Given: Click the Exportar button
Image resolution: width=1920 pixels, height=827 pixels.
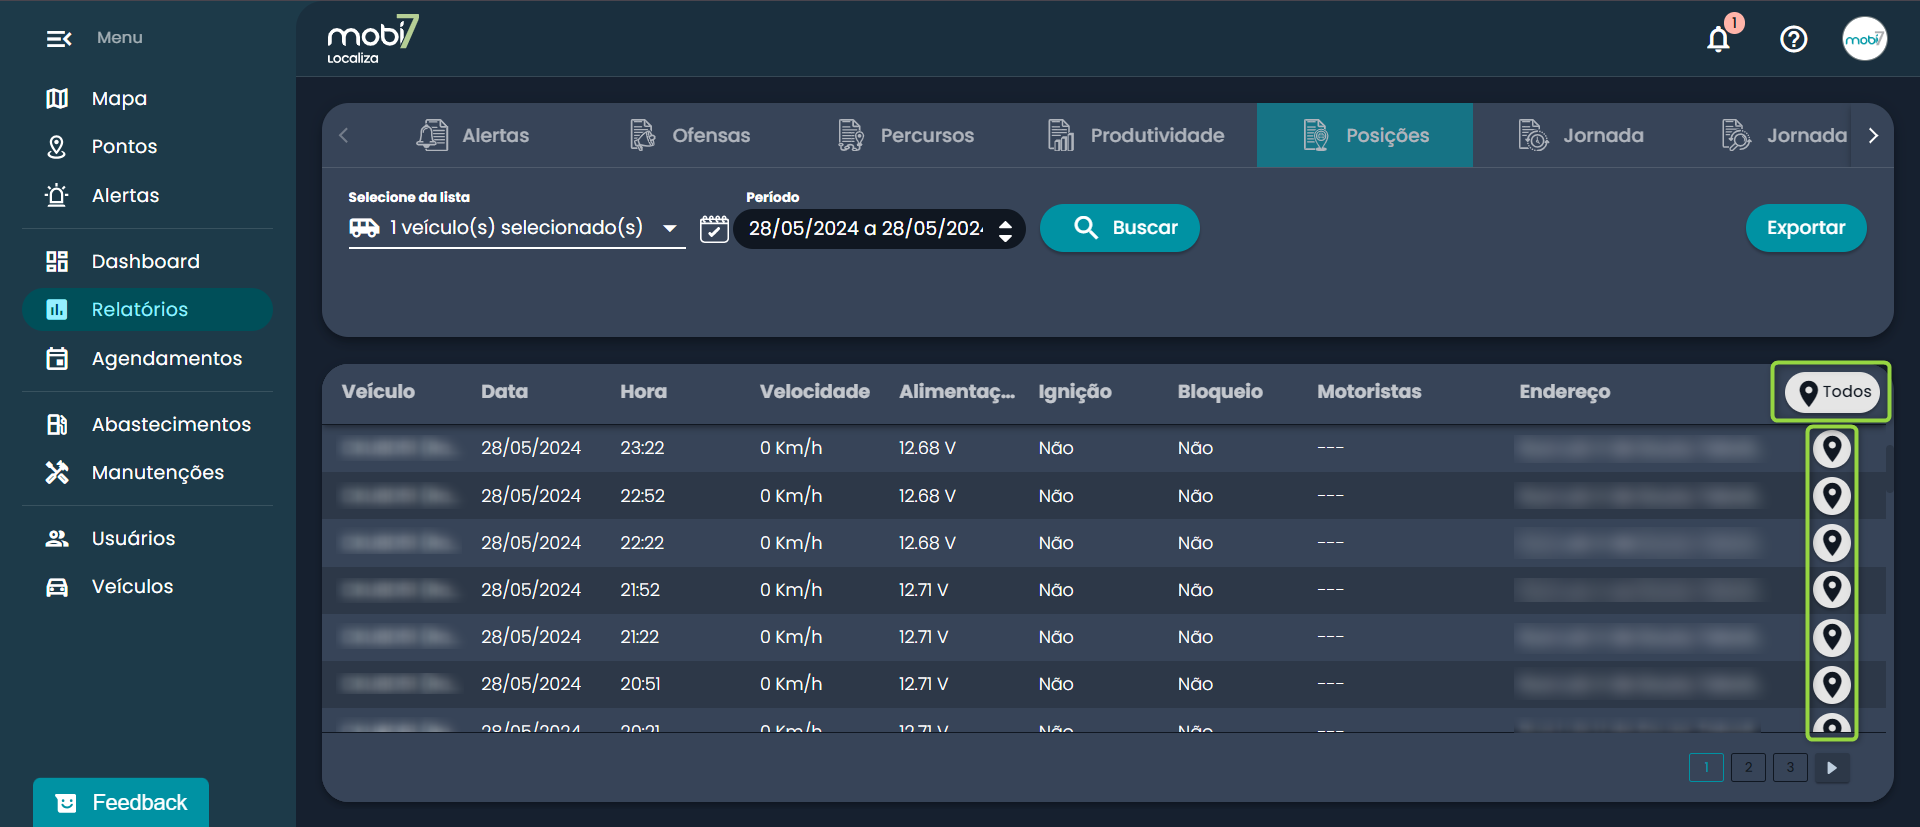Looking at the screenshot, I should coord(1805,228).
